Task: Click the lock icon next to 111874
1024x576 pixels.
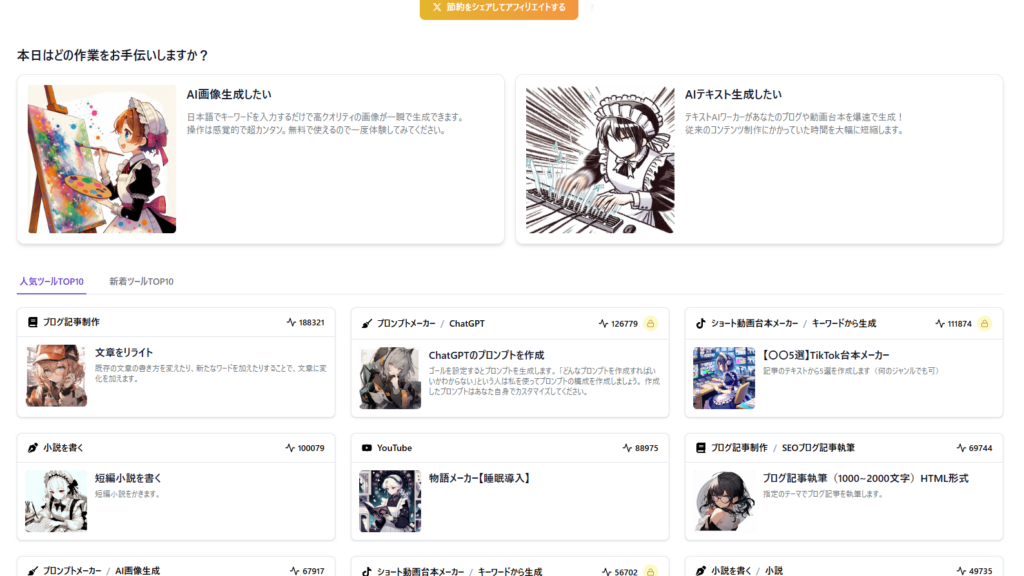Action: click(x=984, y=324)
